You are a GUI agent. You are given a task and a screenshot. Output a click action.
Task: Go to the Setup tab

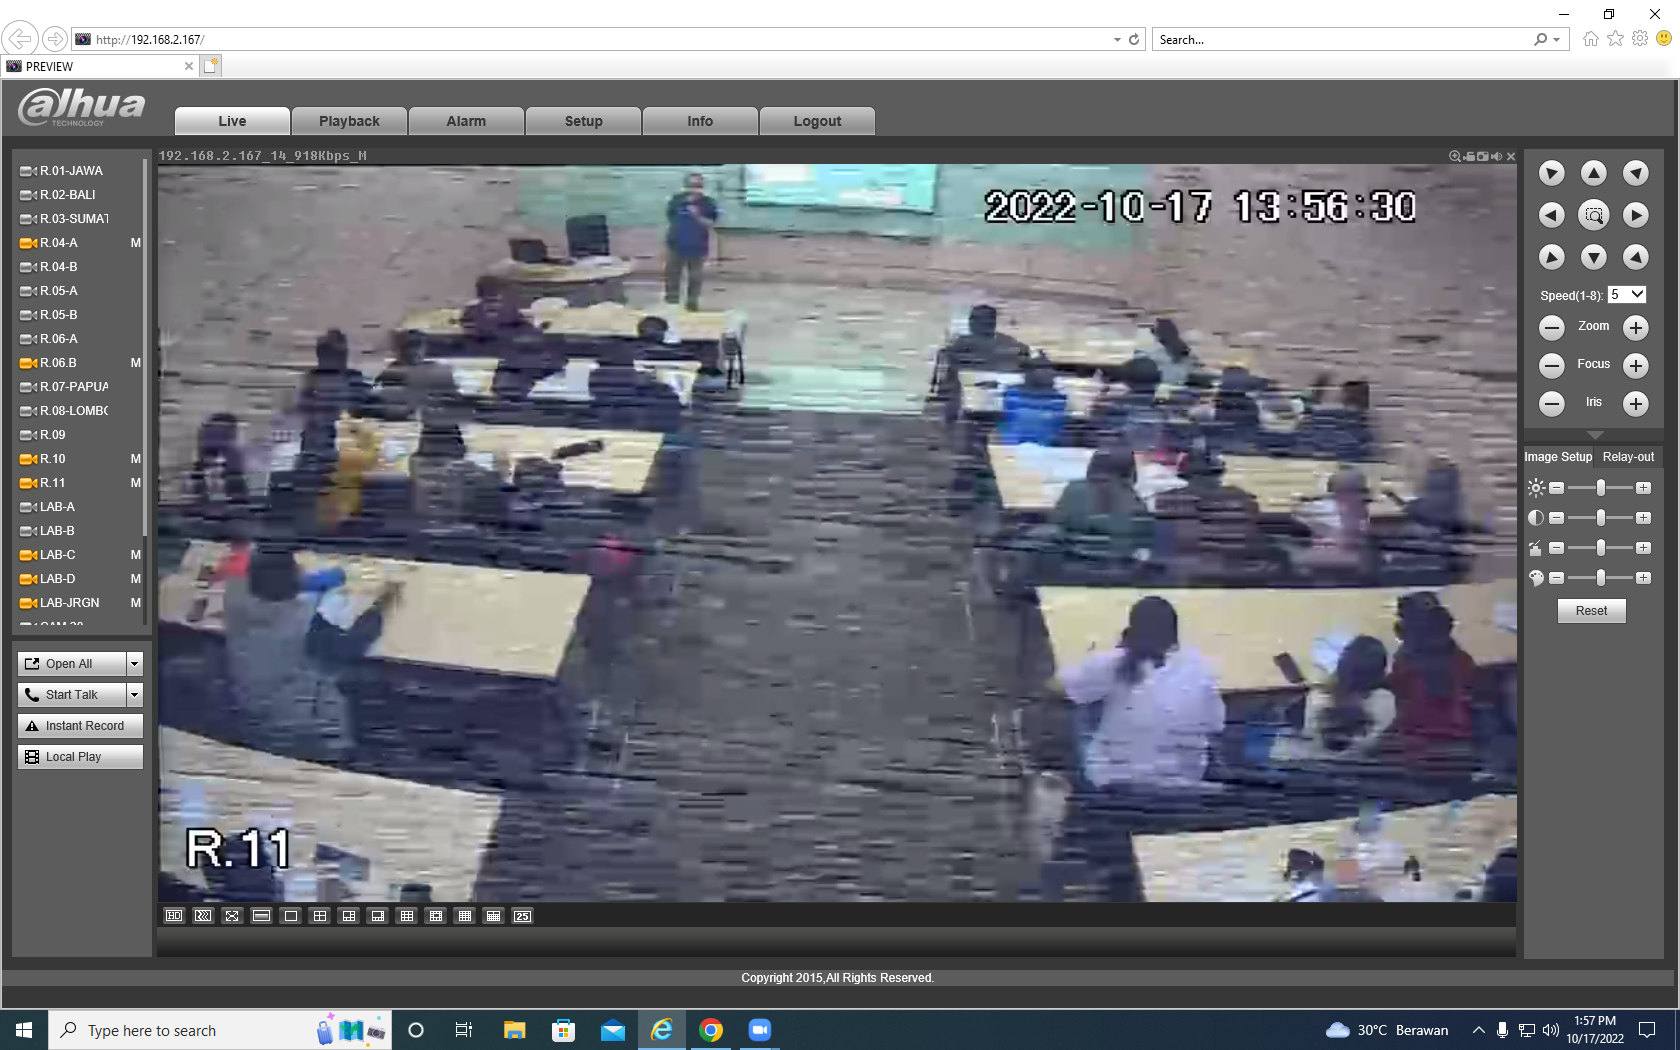pos(584,121)
